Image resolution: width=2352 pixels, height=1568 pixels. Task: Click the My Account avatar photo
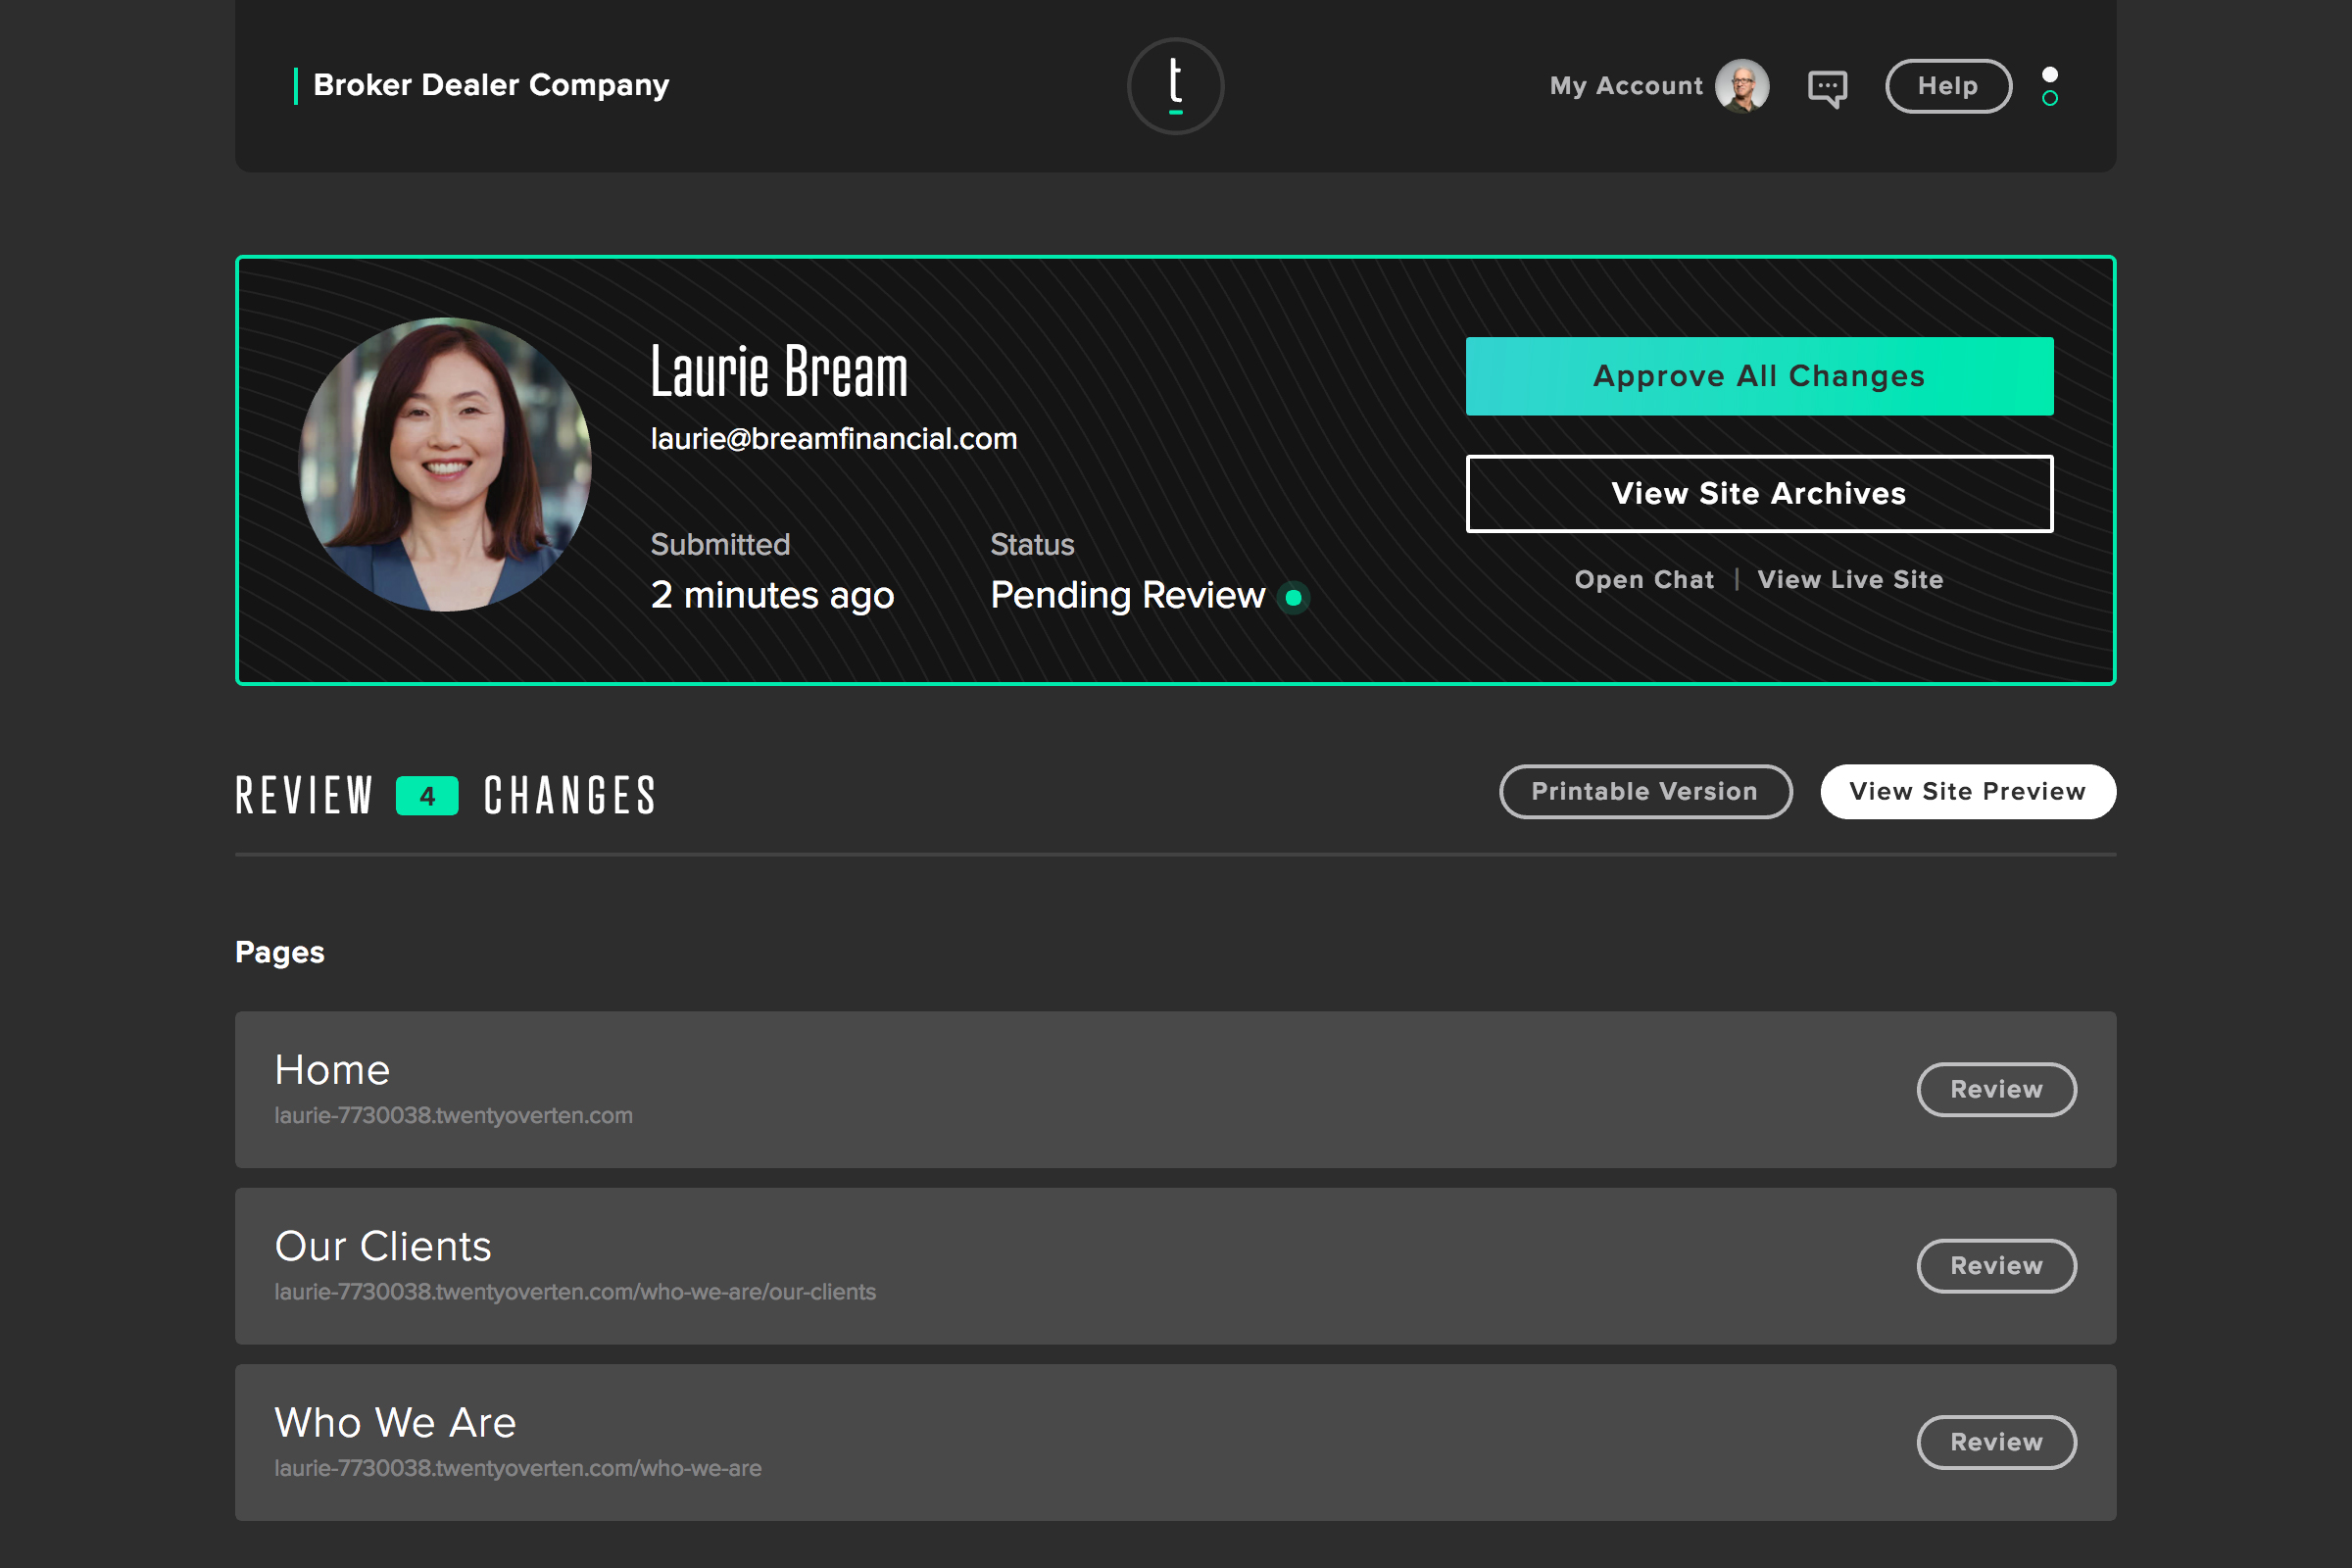click(x=1742, y=86)
